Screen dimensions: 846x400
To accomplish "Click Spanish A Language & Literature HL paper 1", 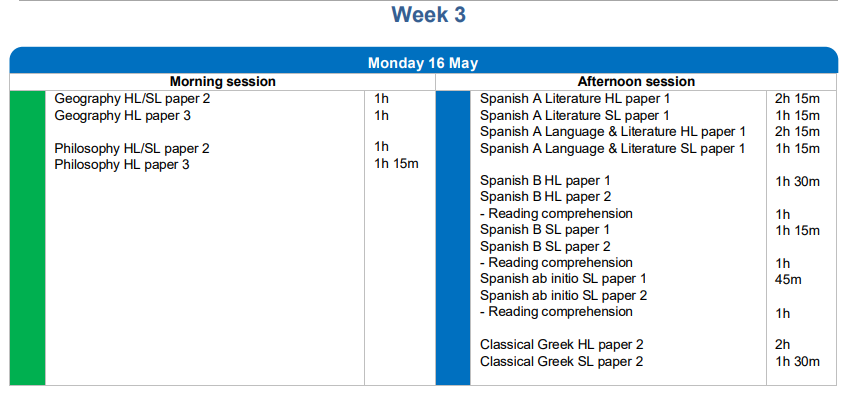I will coord(613,131).
